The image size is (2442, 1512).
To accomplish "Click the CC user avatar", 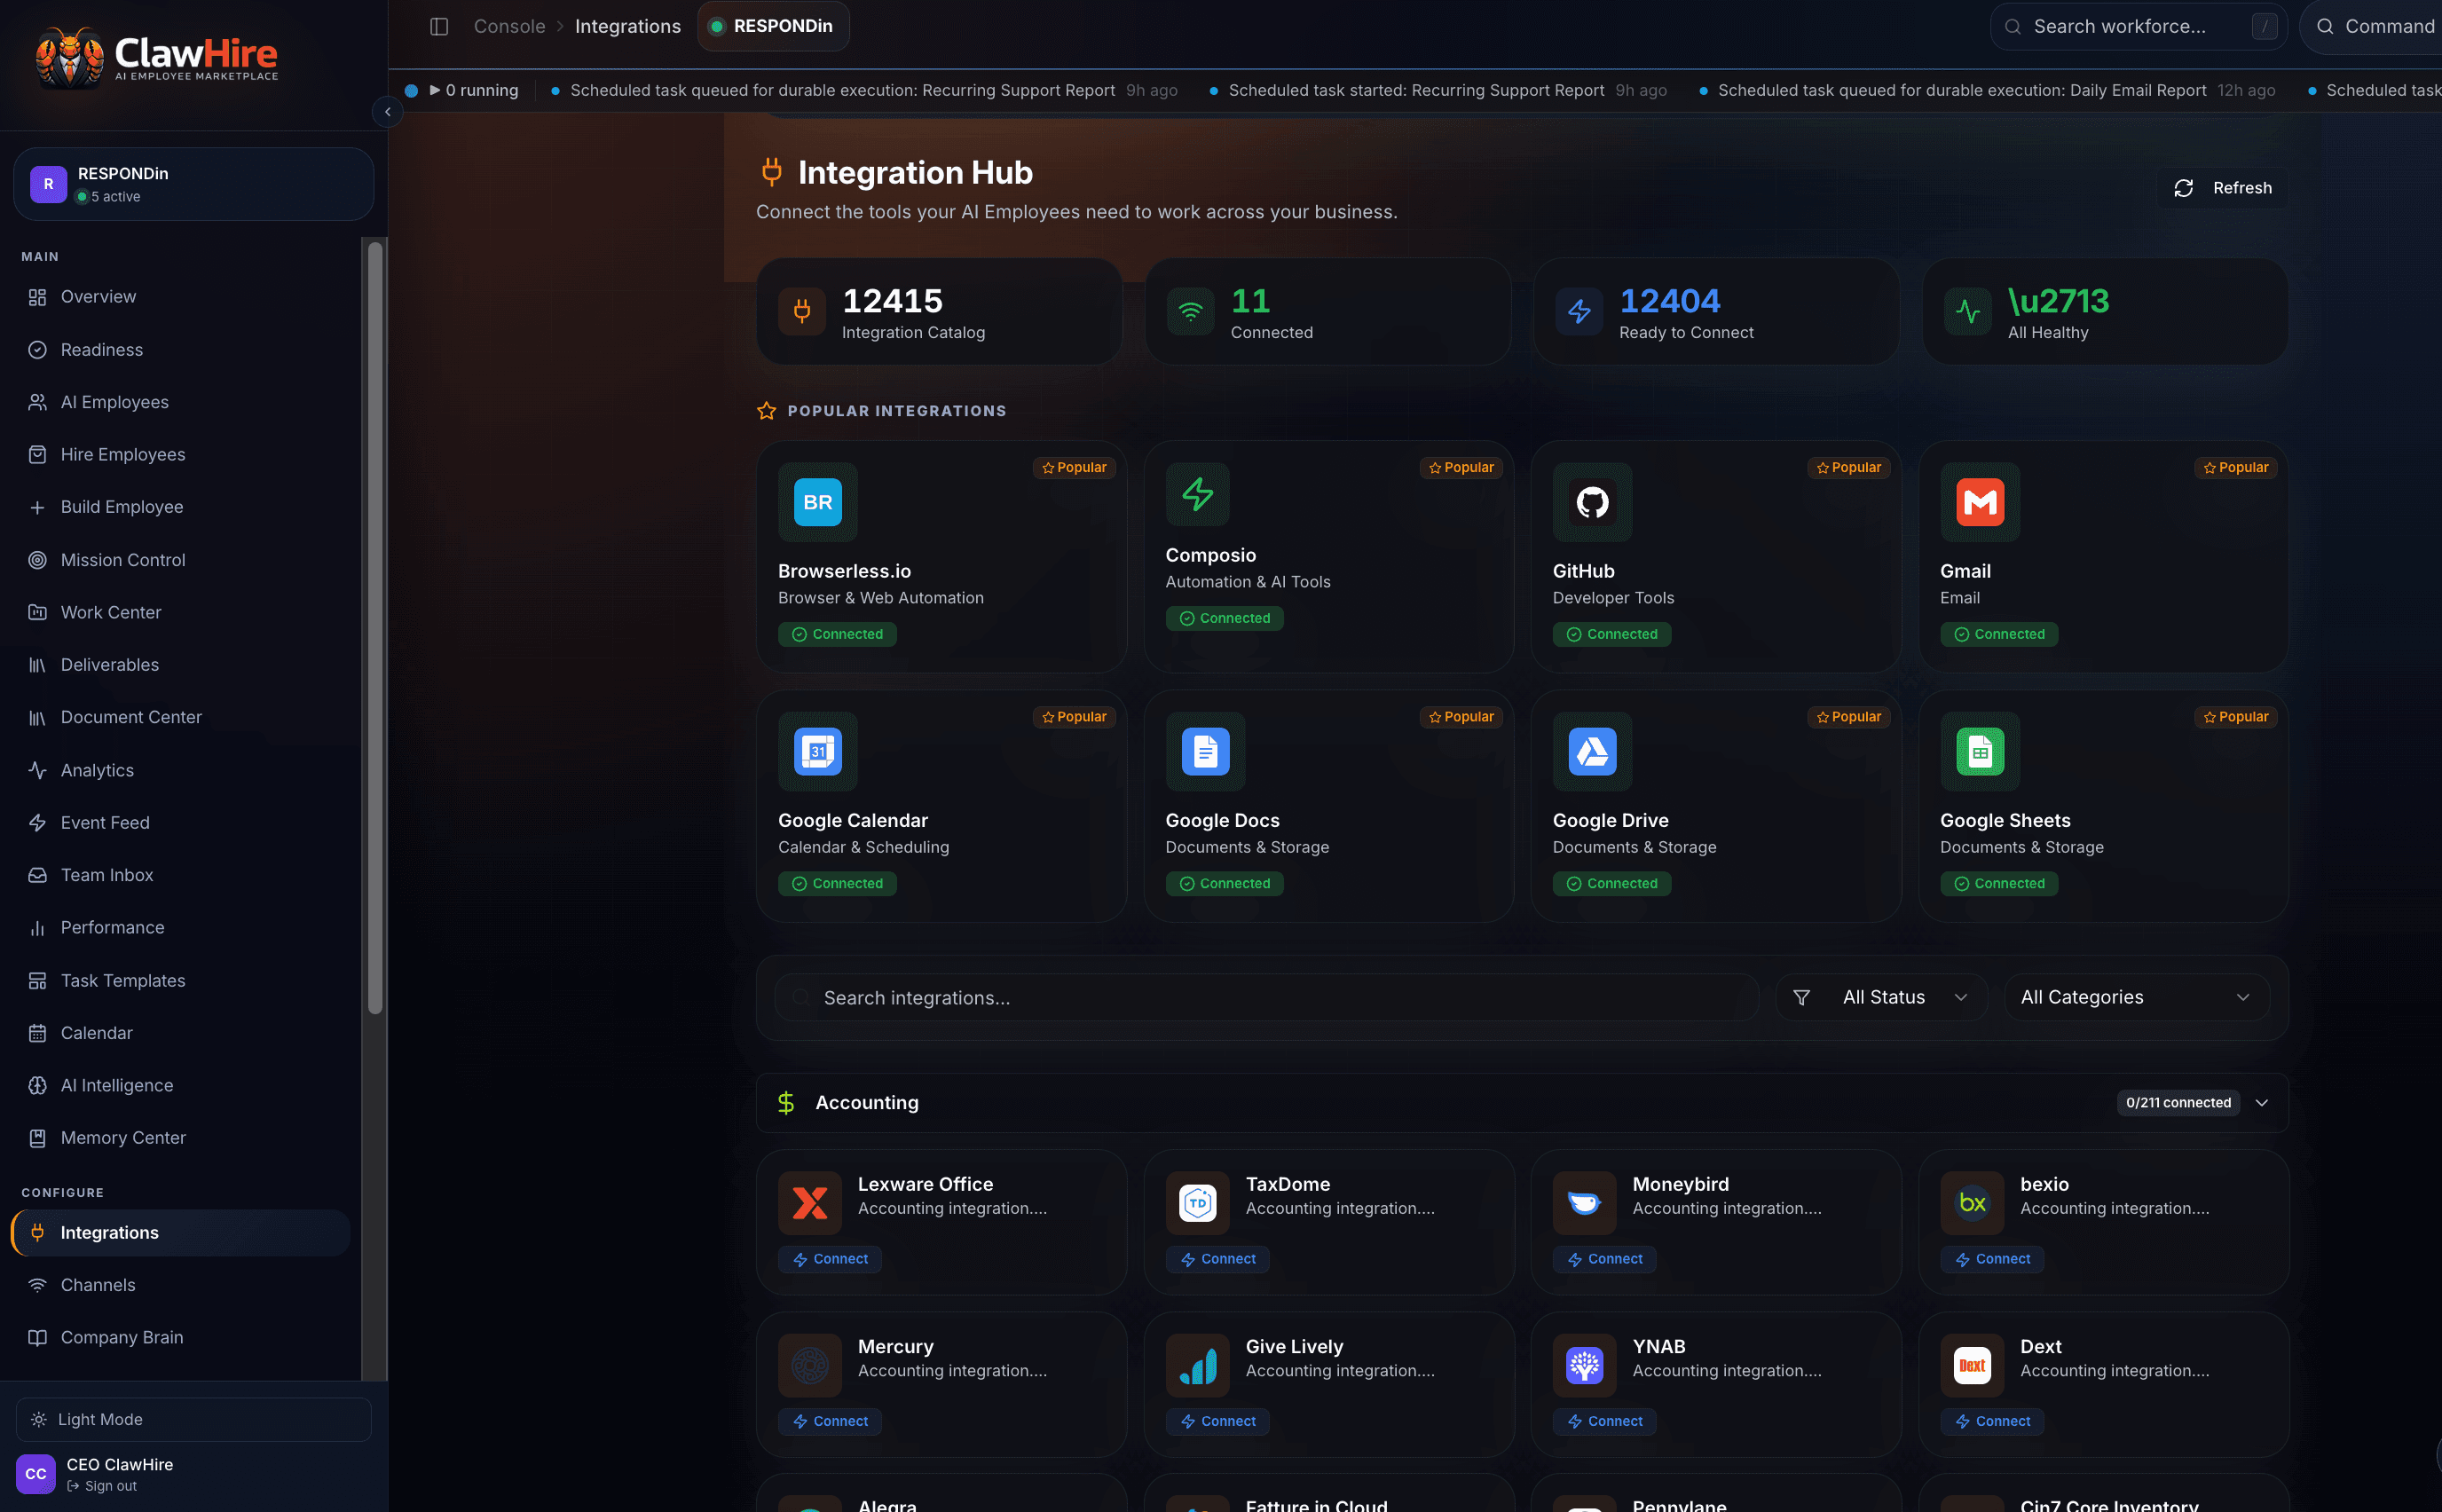I will point(36,1473).
